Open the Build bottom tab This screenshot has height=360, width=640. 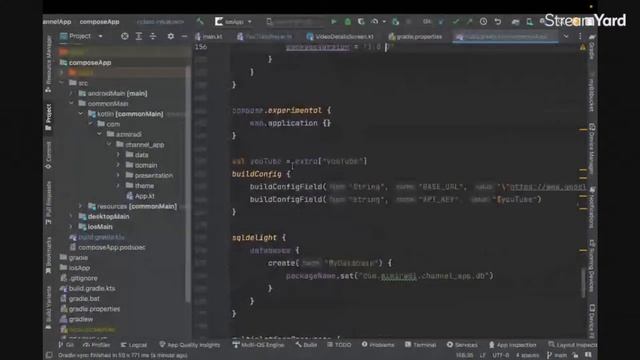pyautogui.click(x=306, y=345)
